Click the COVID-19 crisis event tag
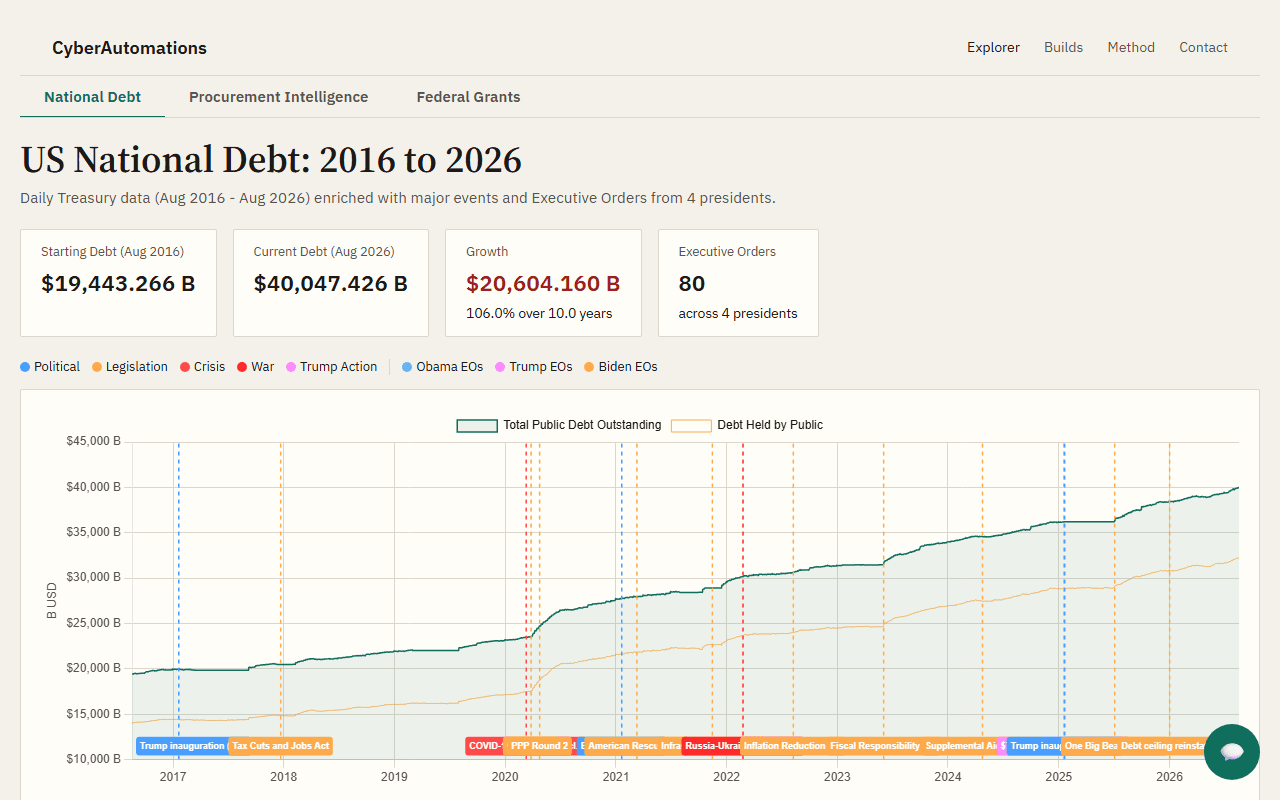The image size is (1280, 800). click(x=484, y=746)
